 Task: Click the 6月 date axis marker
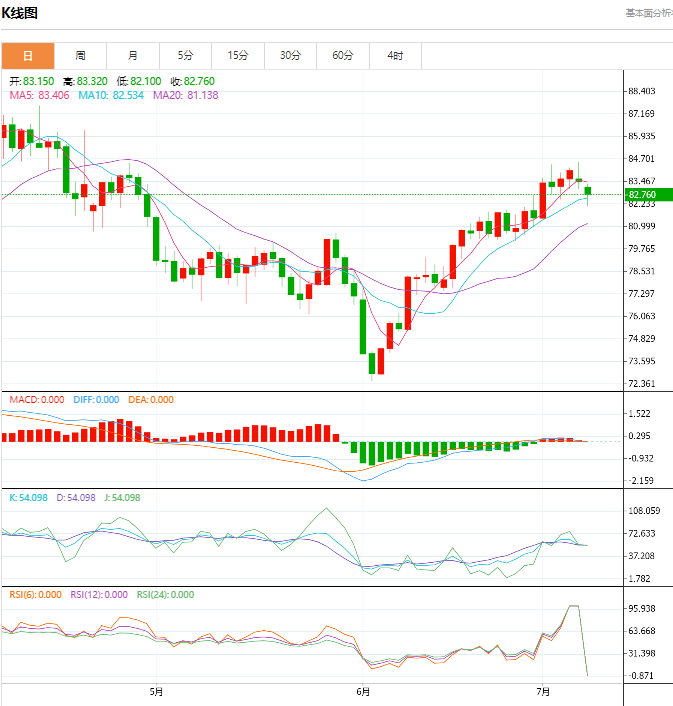(363, 692)
